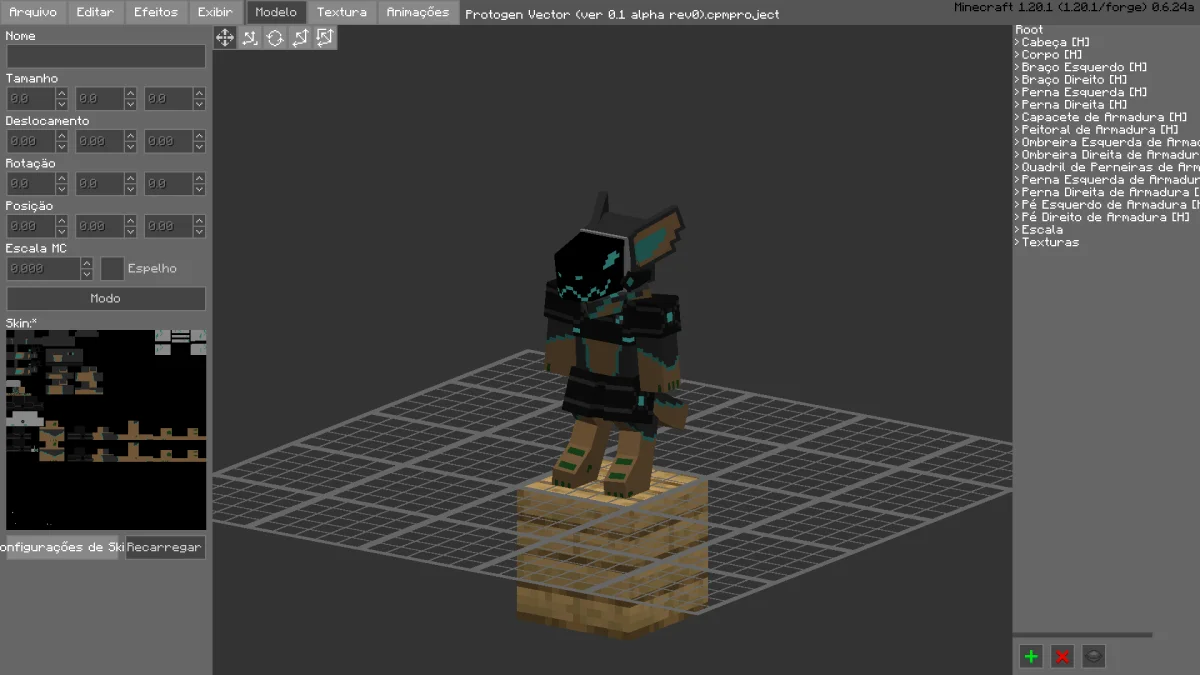Image resolution: width=1200 pixels, height=675 pixels.
Task: Click the Protogen character model in viewport
Action: pyautogui.click(x=615, y=345)
